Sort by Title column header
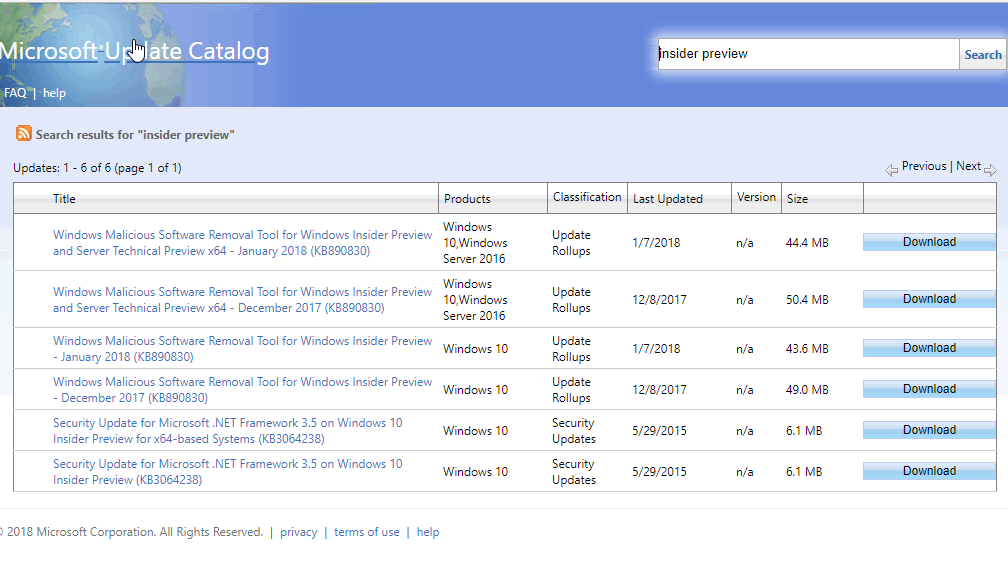Viewport: 1008px width, 583px height. pyautogui.click(x=64, y=199)
